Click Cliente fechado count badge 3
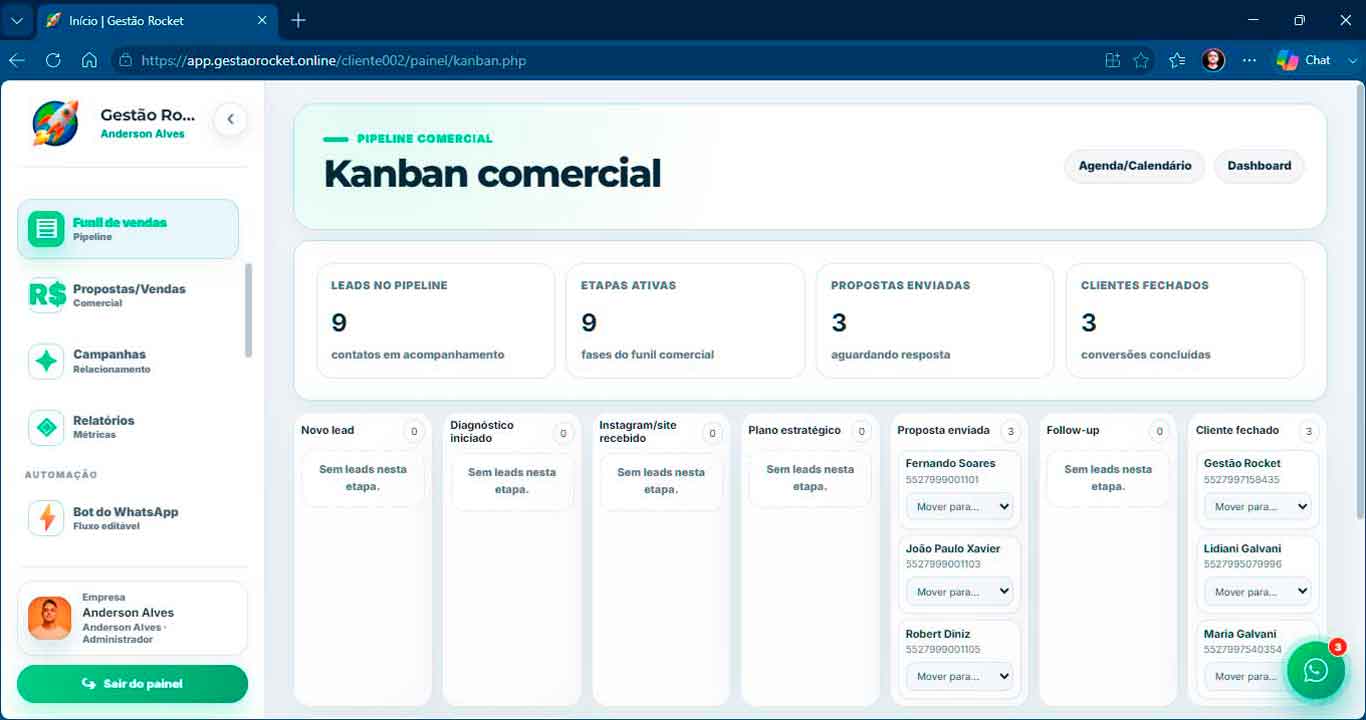Screen dimensions: 1366x720 pos(1308,432)
